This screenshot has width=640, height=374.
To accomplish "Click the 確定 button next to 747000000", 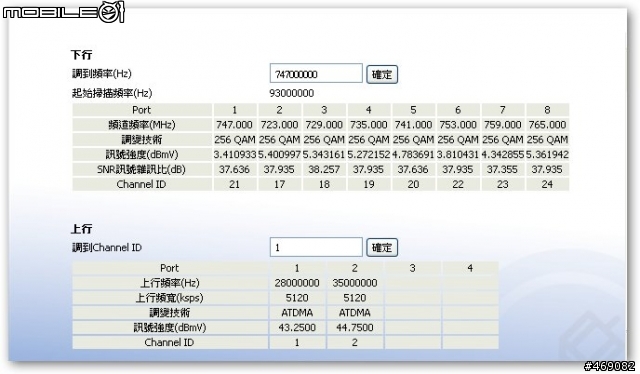I will (x=382, y=75).
